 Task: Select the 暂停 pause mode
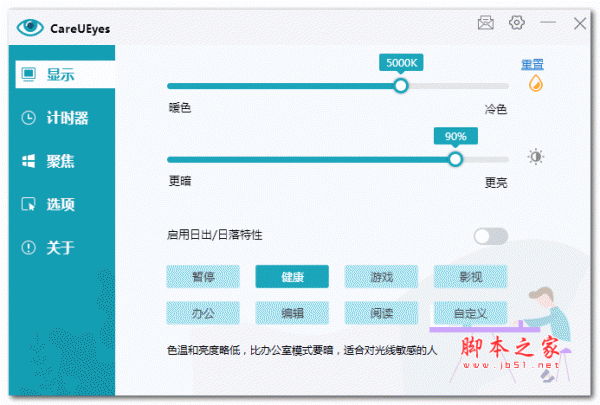coord(203,276)
